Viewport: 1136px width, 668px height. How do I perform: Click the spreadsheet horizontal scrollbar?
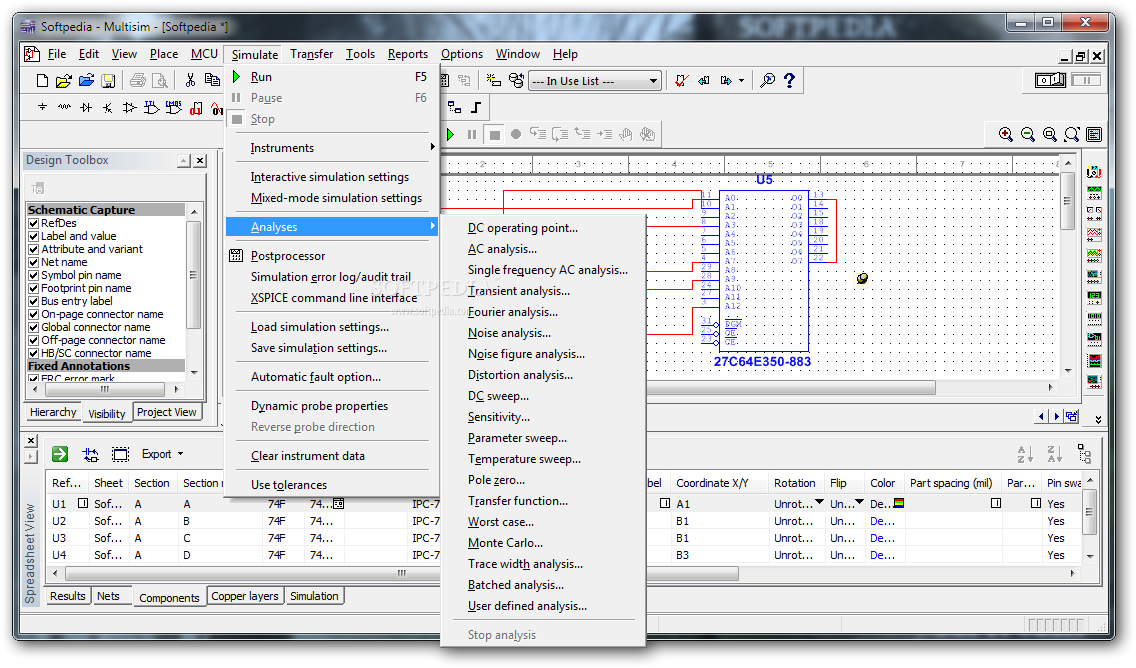click(402, 573)
